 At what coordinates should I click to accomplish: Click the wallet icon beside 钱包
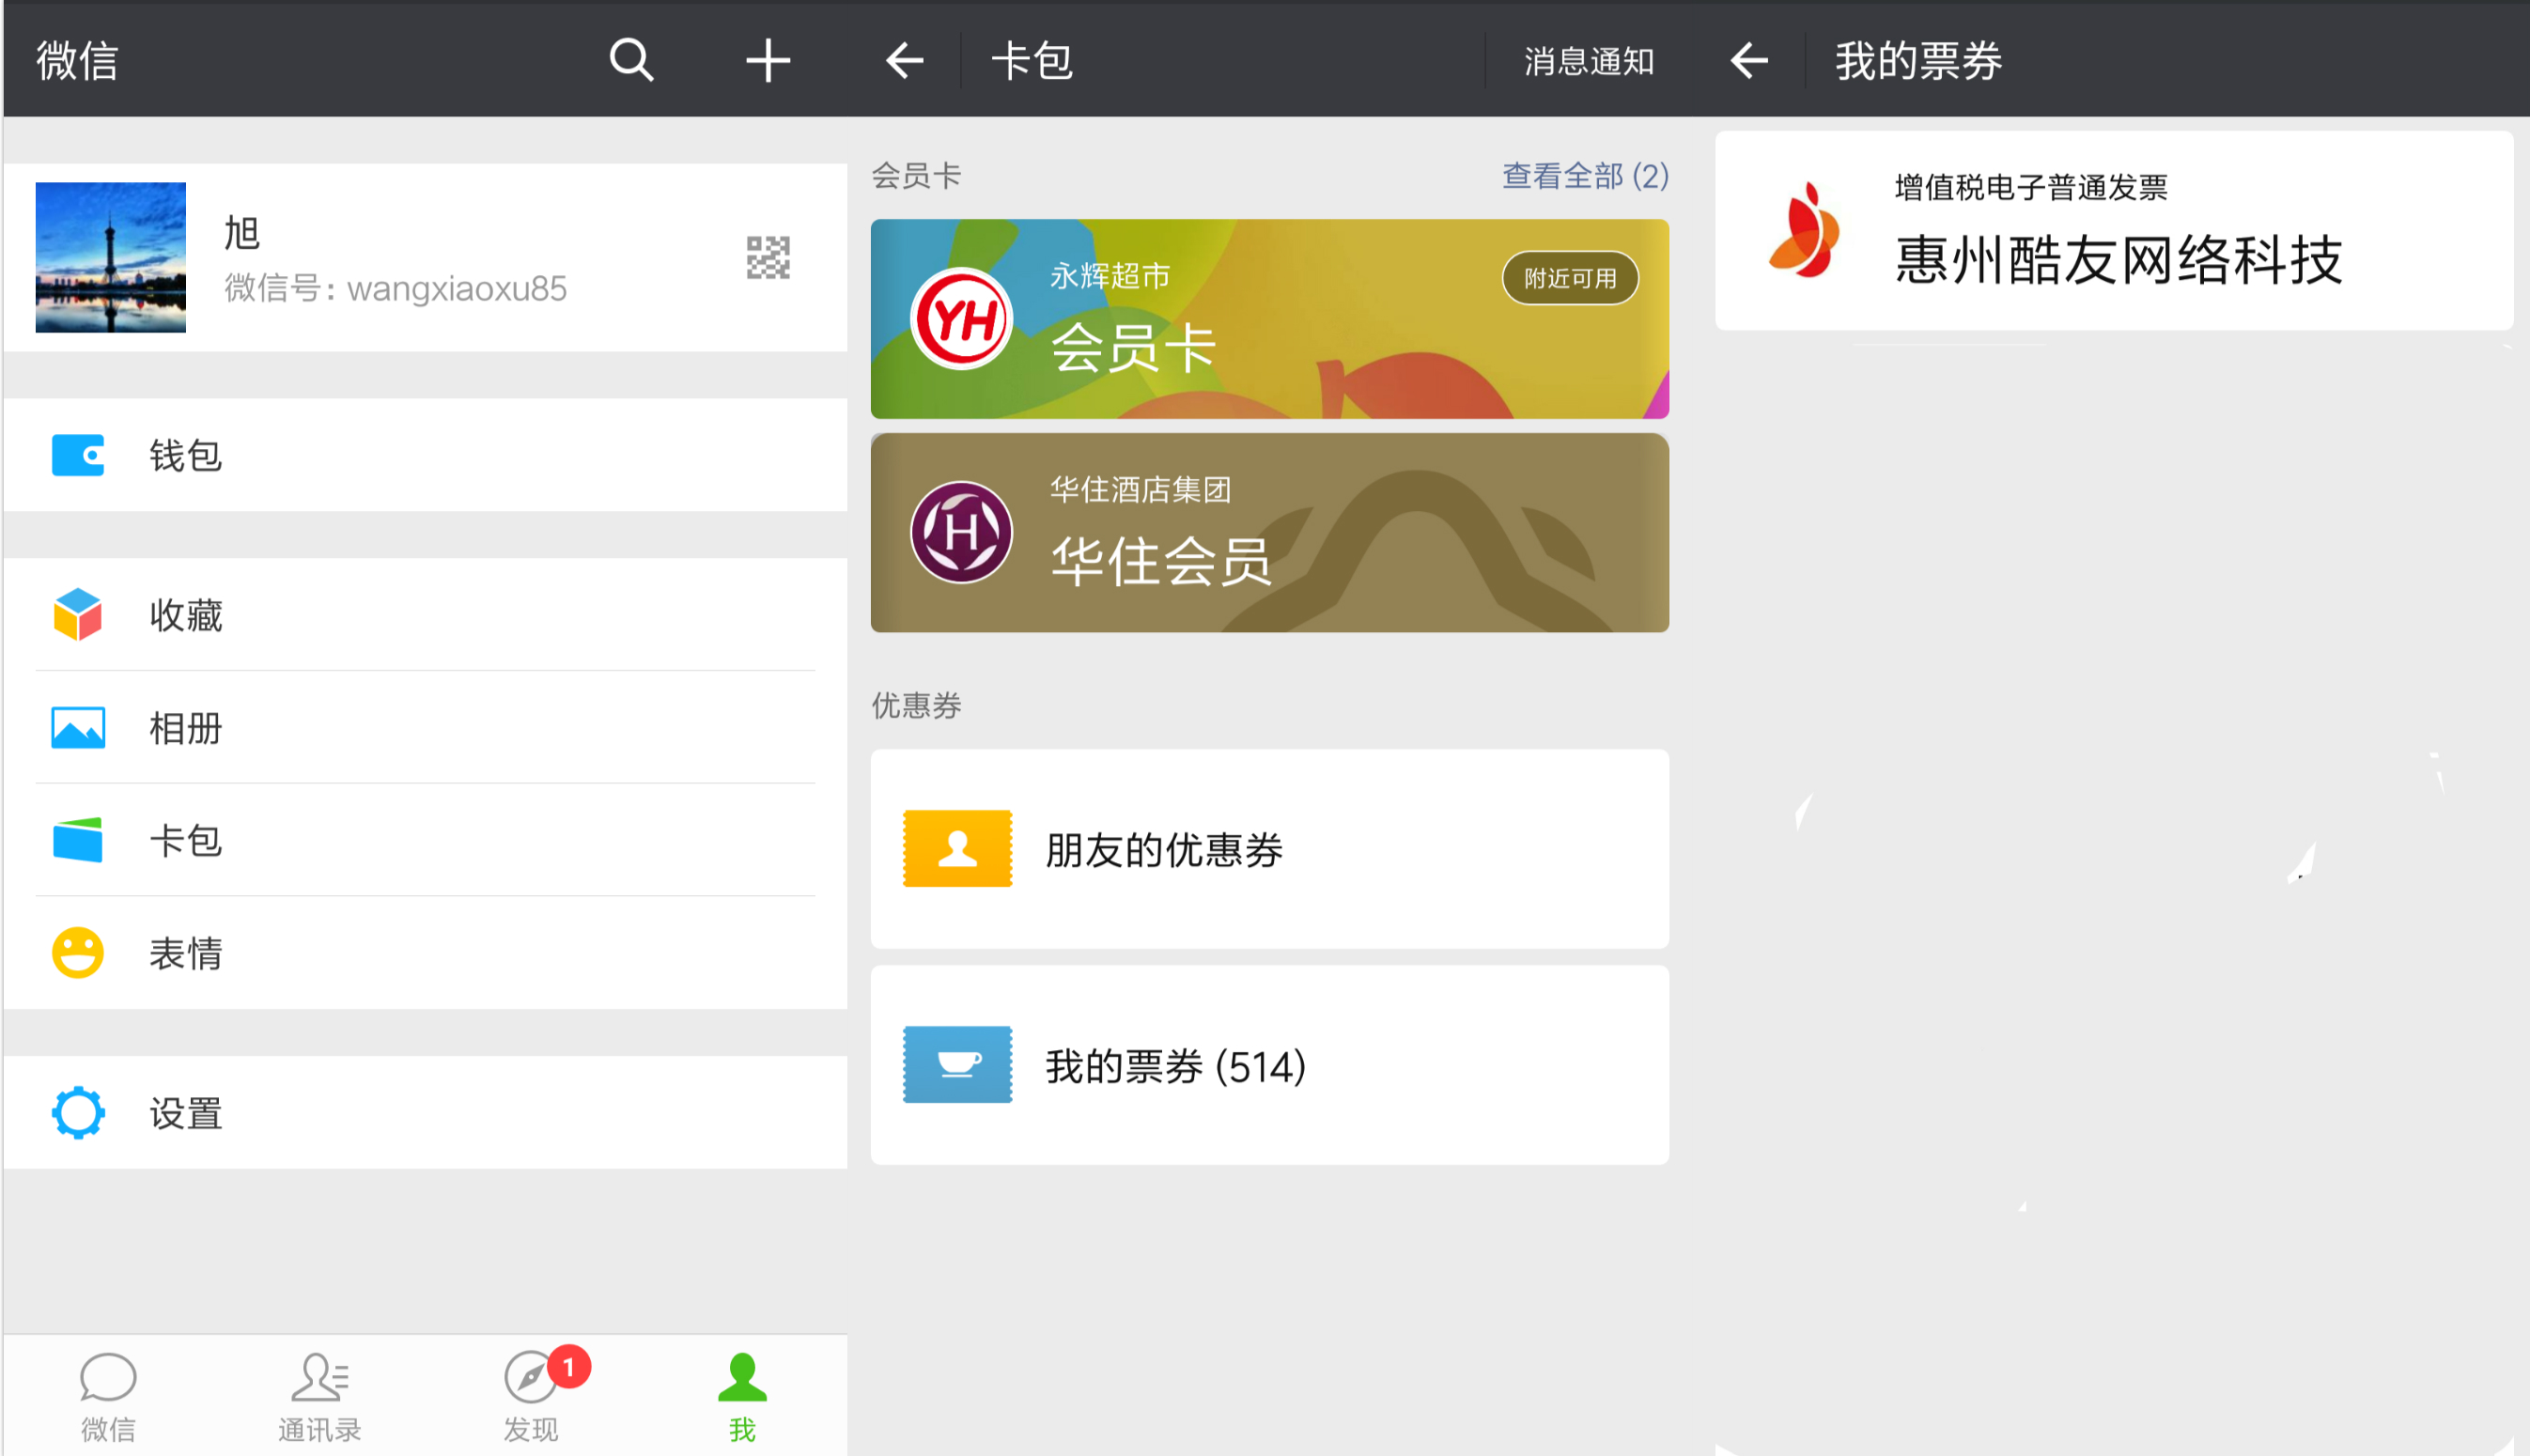[78, 456]
